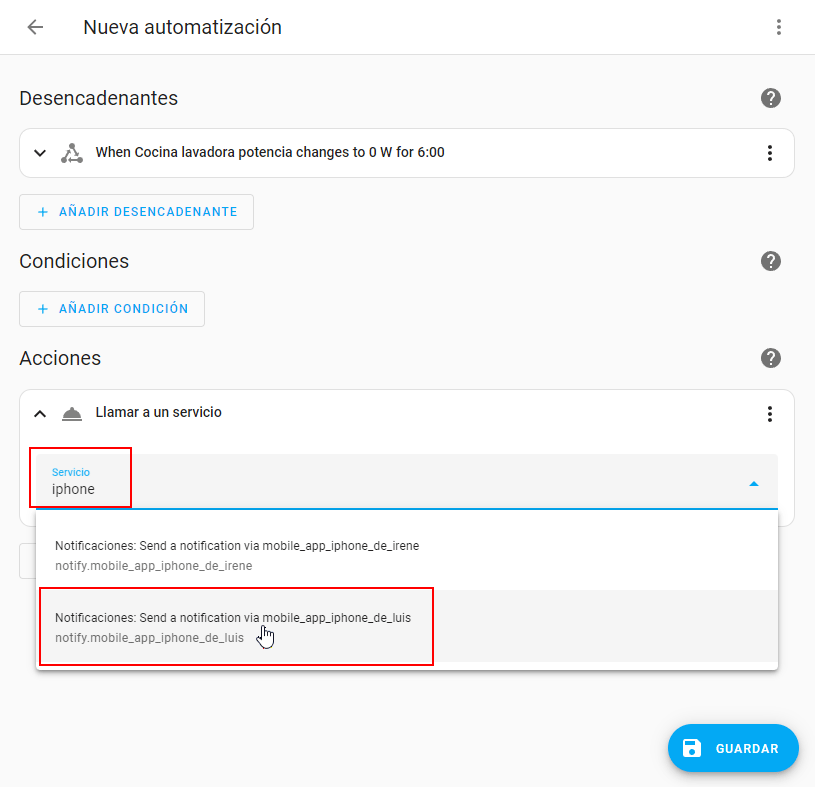Close the Servicio dropdown using its arrow
The height and width of the screenshot is (787, 815).
click(x=754, y=483)
